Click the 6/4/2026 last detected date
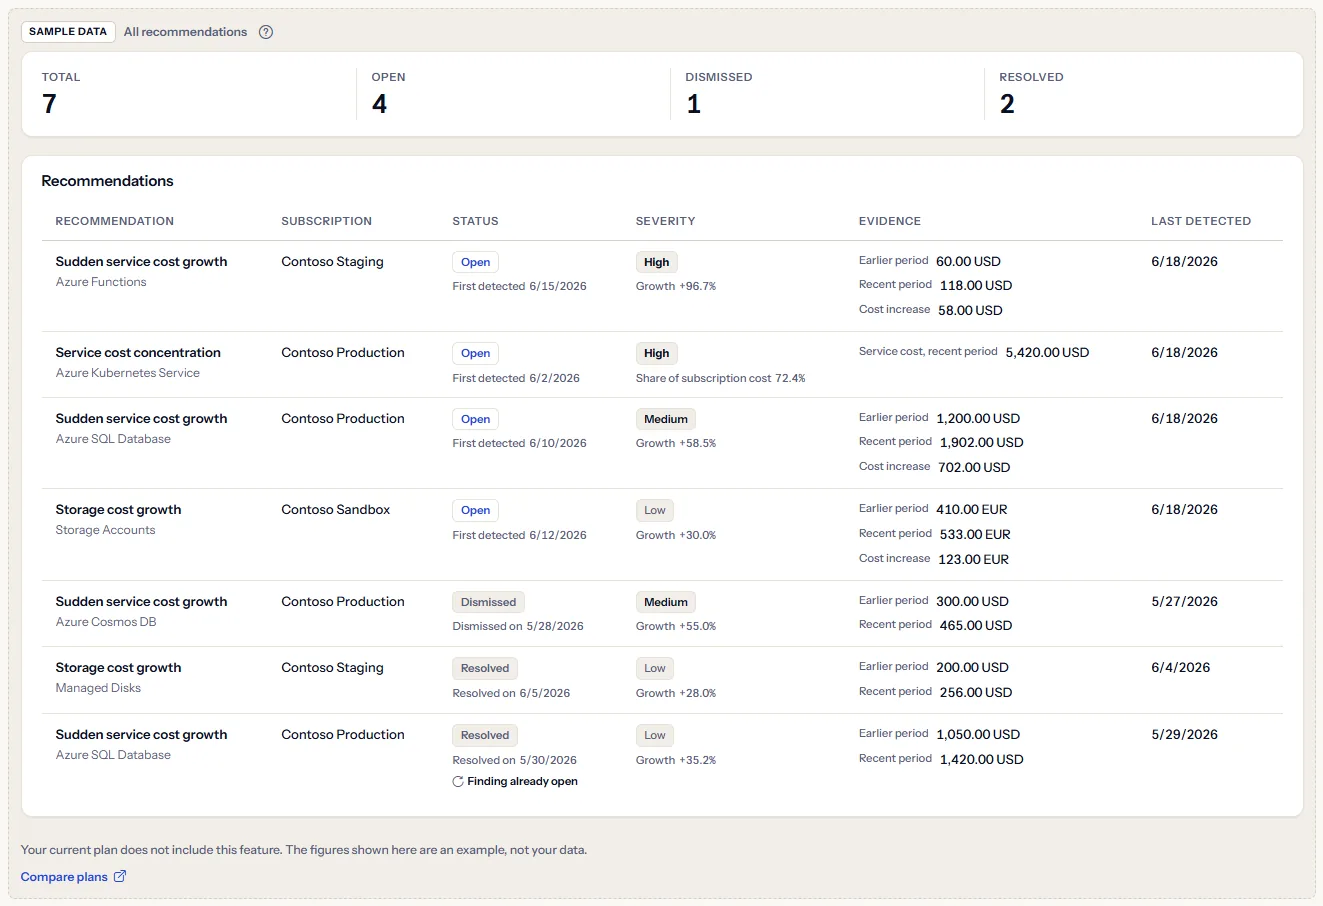 tap(1180, 667)
